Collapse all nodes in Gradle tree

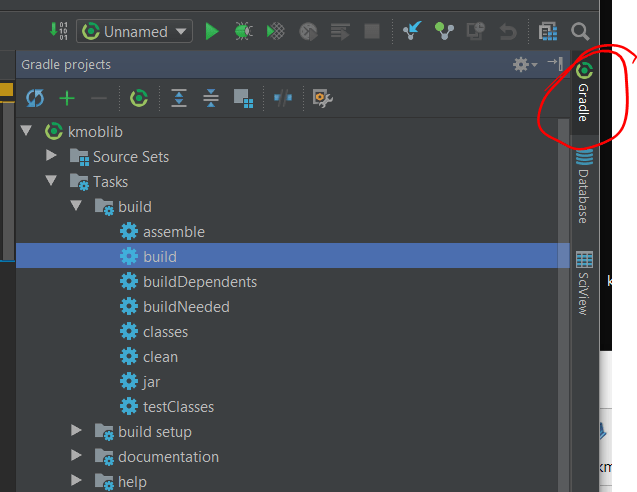pyautogui.click(x=211, y=98)
